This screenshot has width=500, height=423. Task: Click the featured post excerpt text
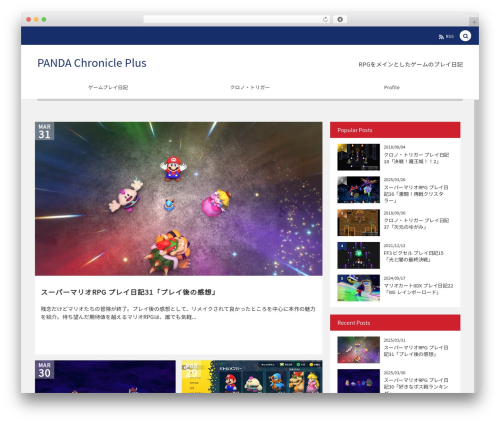coord(178,313)
